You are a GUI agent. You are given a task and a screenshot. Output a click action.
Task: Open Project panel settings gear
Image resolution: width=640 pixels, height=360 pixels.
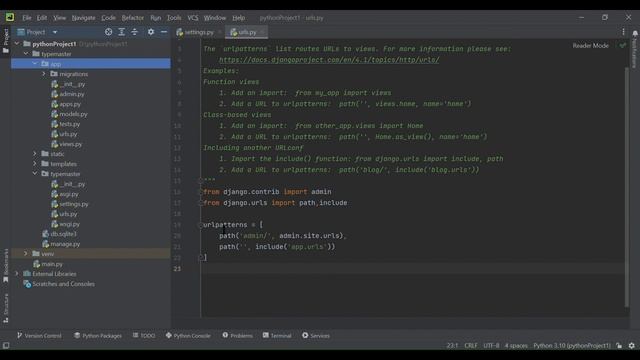click(x=151, y=32)
